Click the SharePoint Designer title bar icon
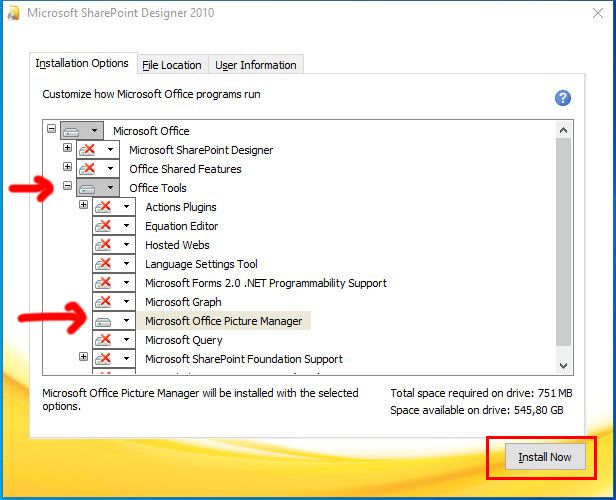The height and width of the screenshot is (500, 616). tap(13, 13)
